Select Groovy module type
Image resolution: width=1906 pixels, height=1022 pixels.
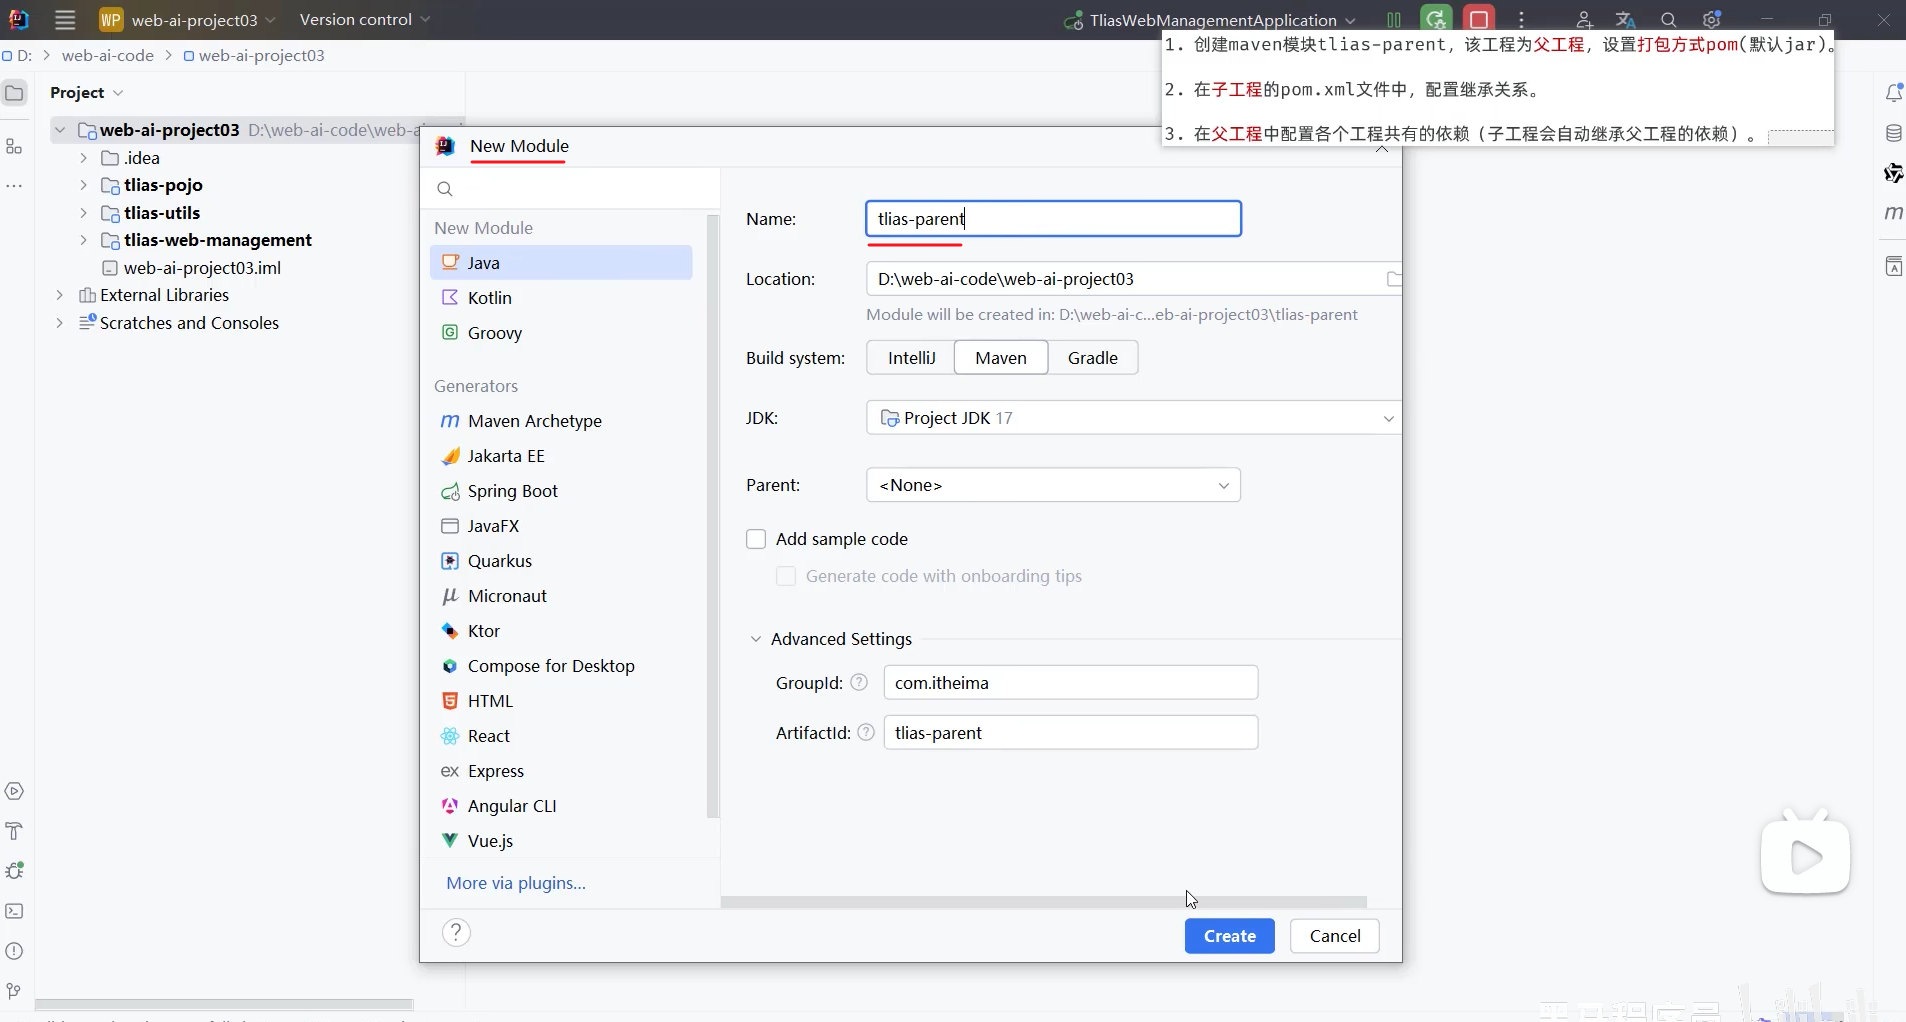pos(561,333)
